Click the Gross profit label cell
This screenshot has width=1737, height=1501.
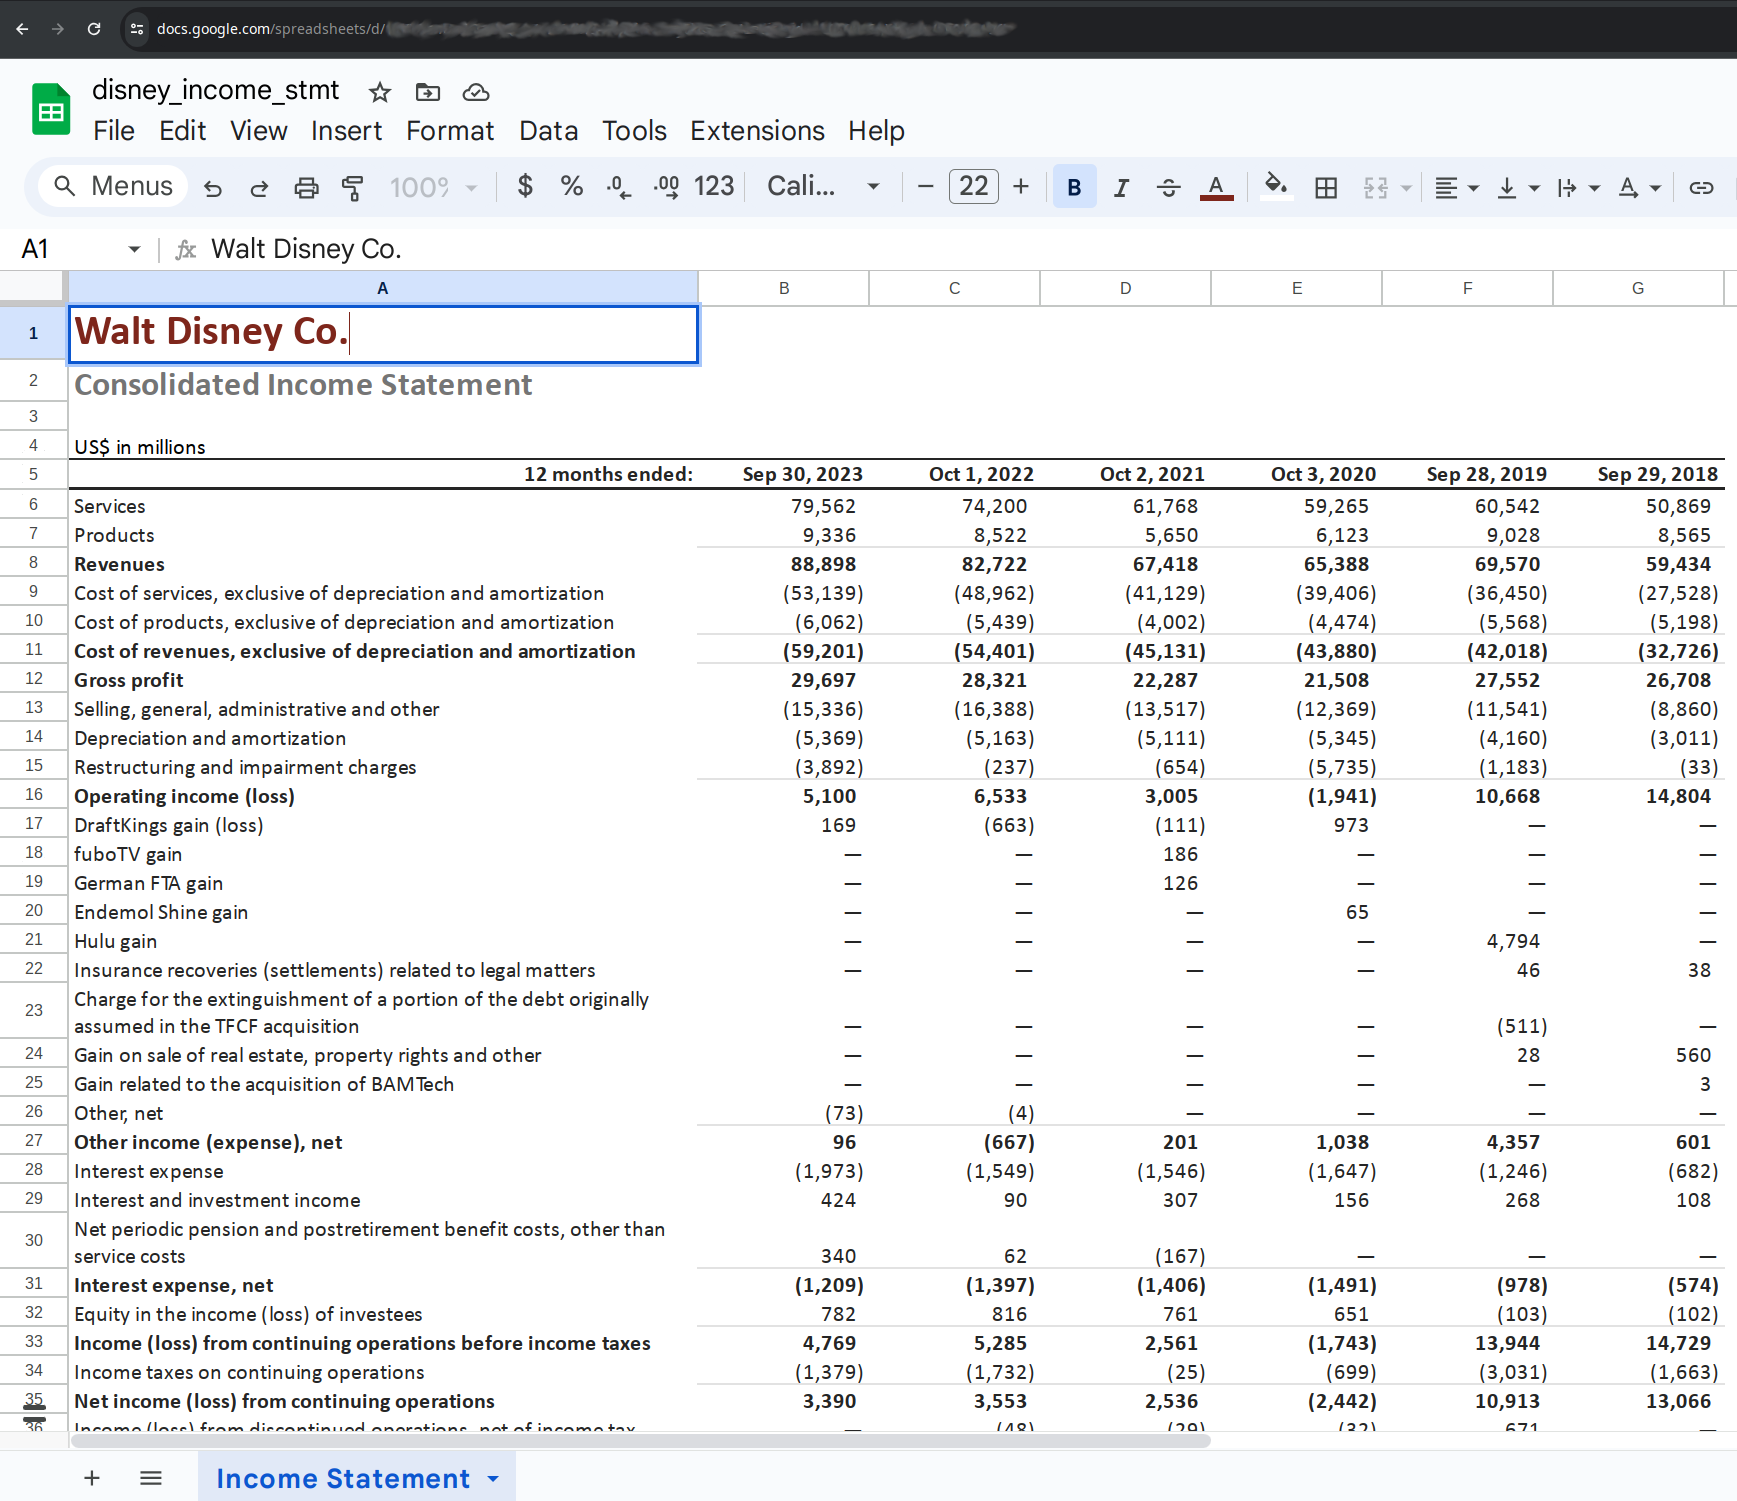coord(383,680)
